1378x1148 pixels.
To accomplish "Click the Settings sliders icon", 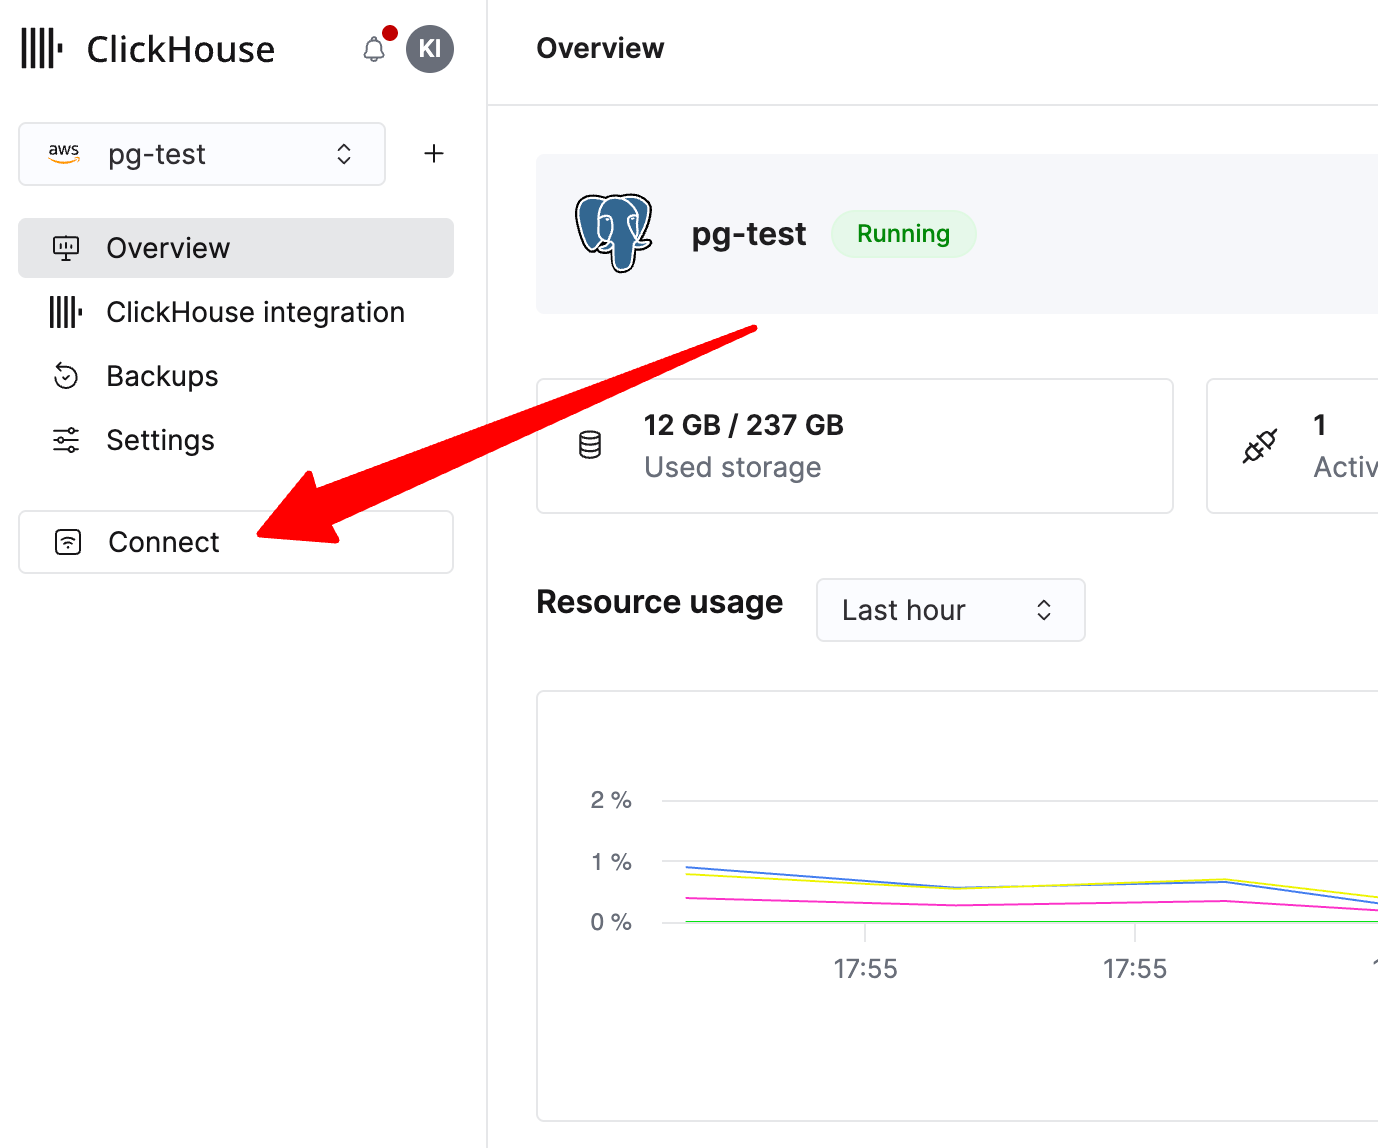I will pyautogui.click(x=65, y=439).
